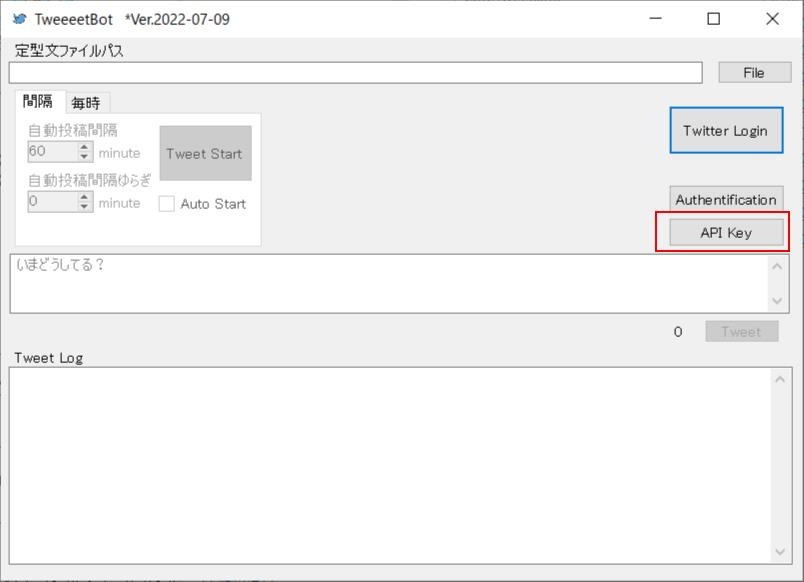Click the template file path input field
Viewport: 804px width, 582px height.
355,73
